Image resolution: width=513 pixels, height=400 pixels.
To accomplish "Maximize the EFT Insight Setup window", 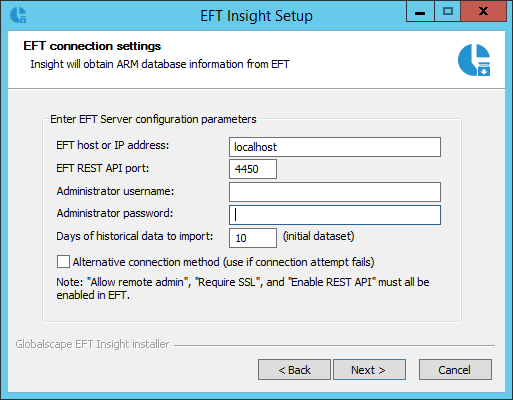I will point(447,12).
